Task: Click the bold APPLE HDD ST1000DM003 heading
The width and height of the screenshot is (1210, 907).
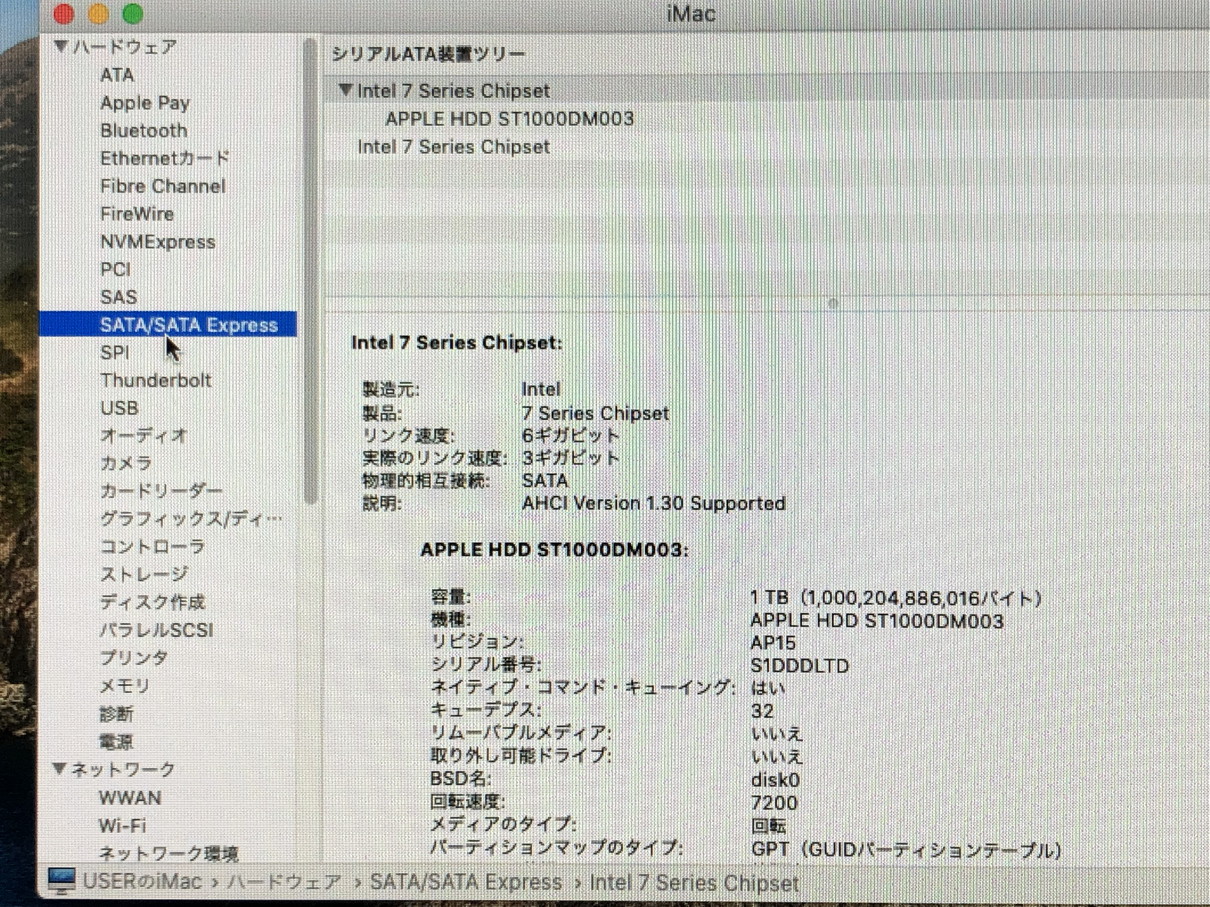Action: [x=554, y=550]
